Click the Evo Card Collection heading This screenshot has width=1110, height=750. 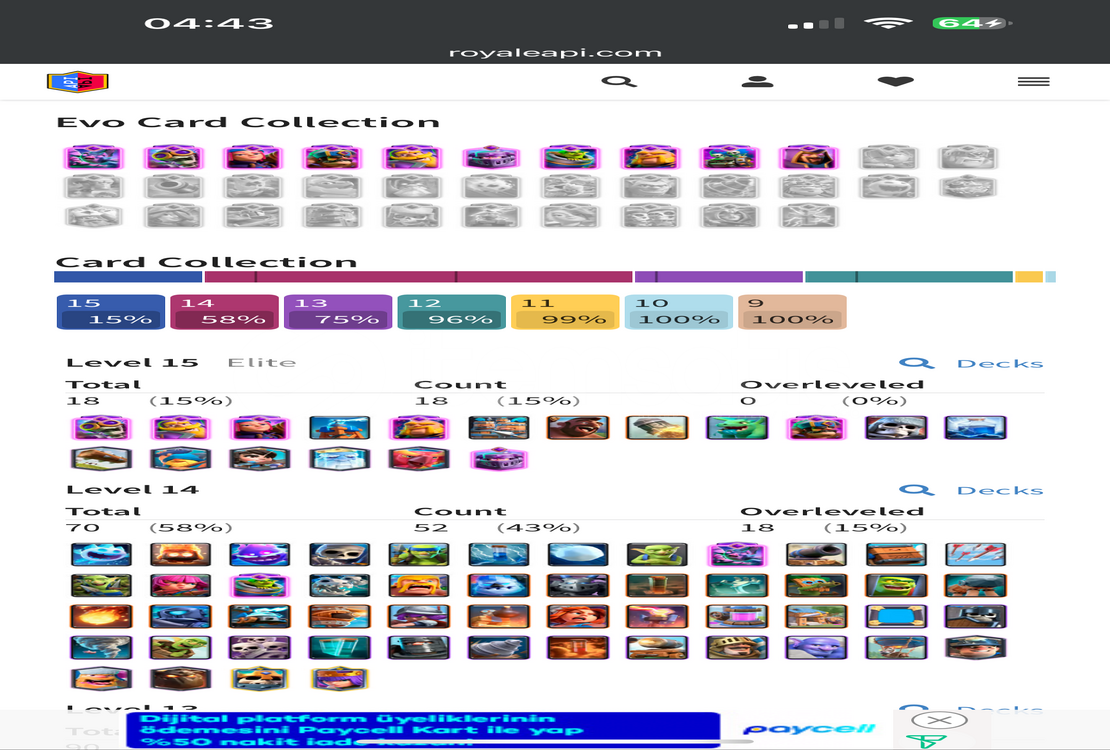(x=248, y=123)
